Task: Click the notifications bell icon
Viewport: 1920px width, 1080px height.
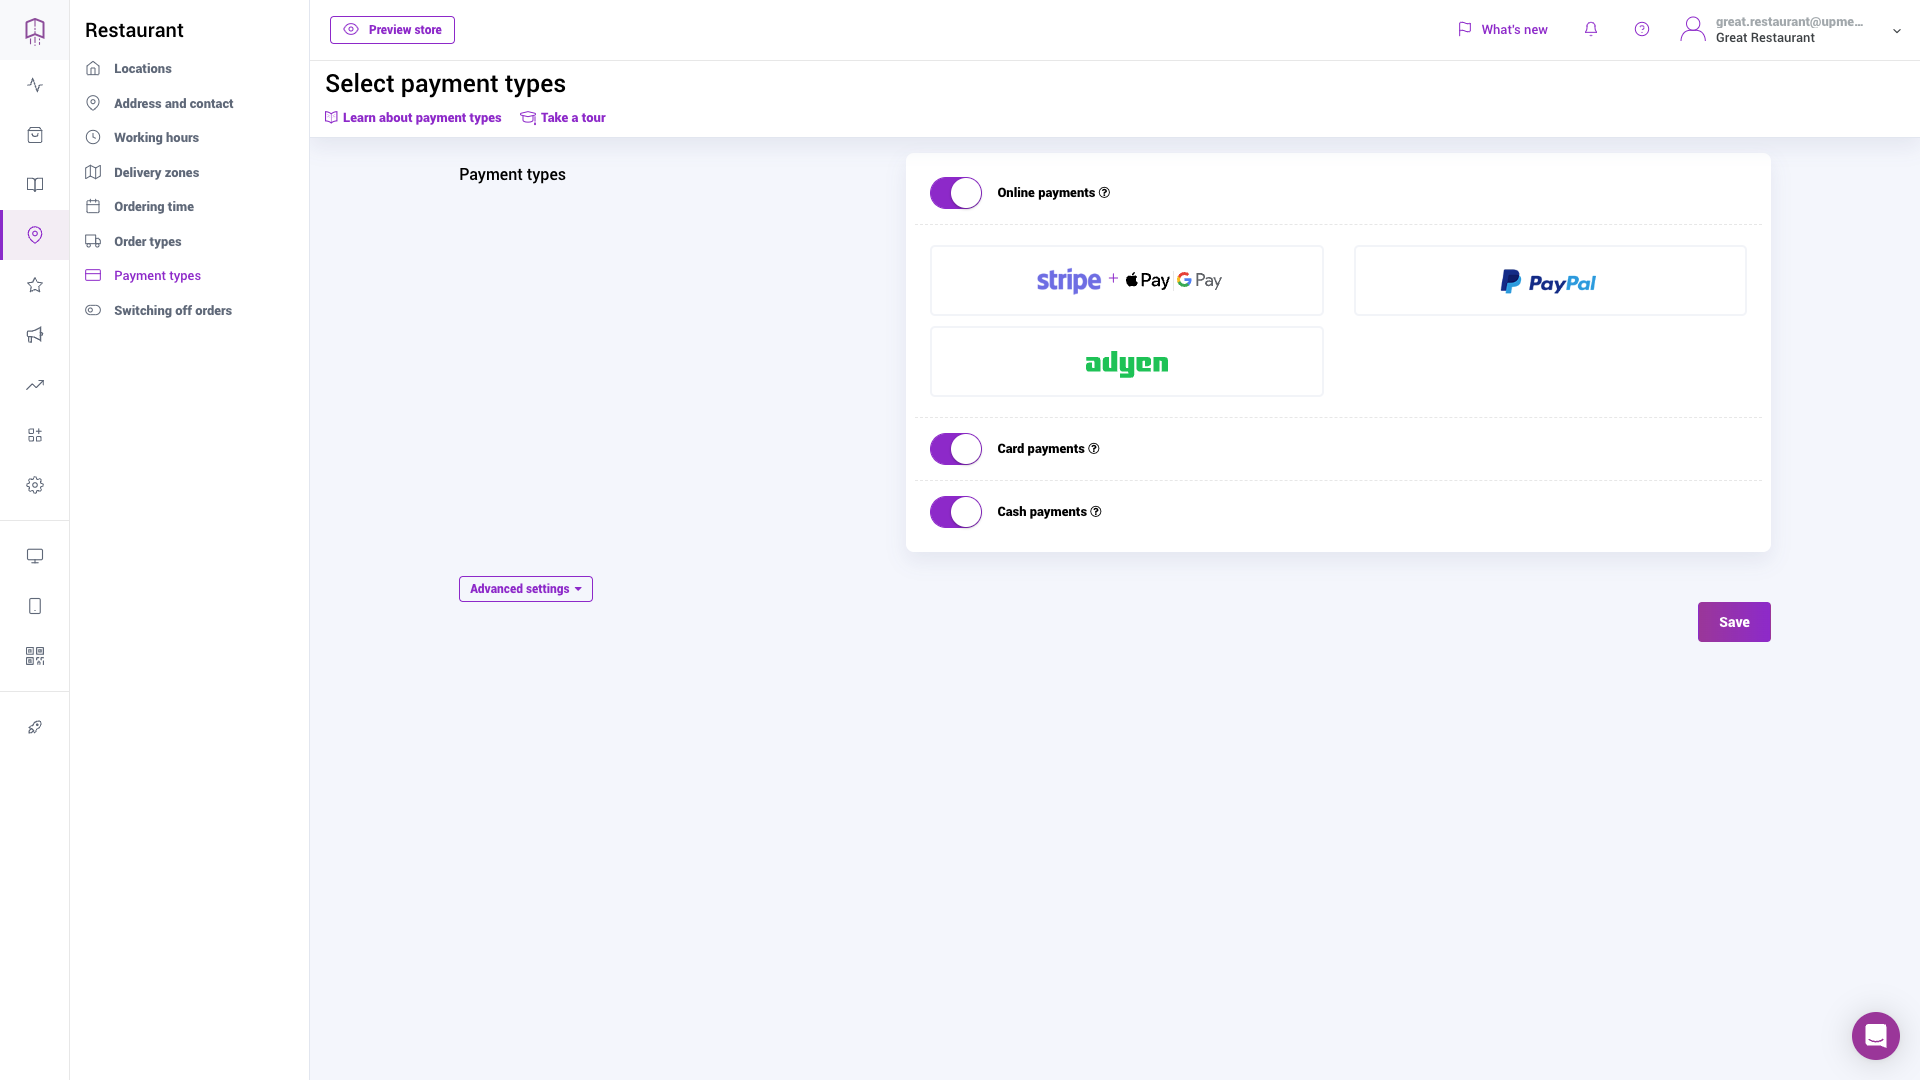Action: point(1591,29)
